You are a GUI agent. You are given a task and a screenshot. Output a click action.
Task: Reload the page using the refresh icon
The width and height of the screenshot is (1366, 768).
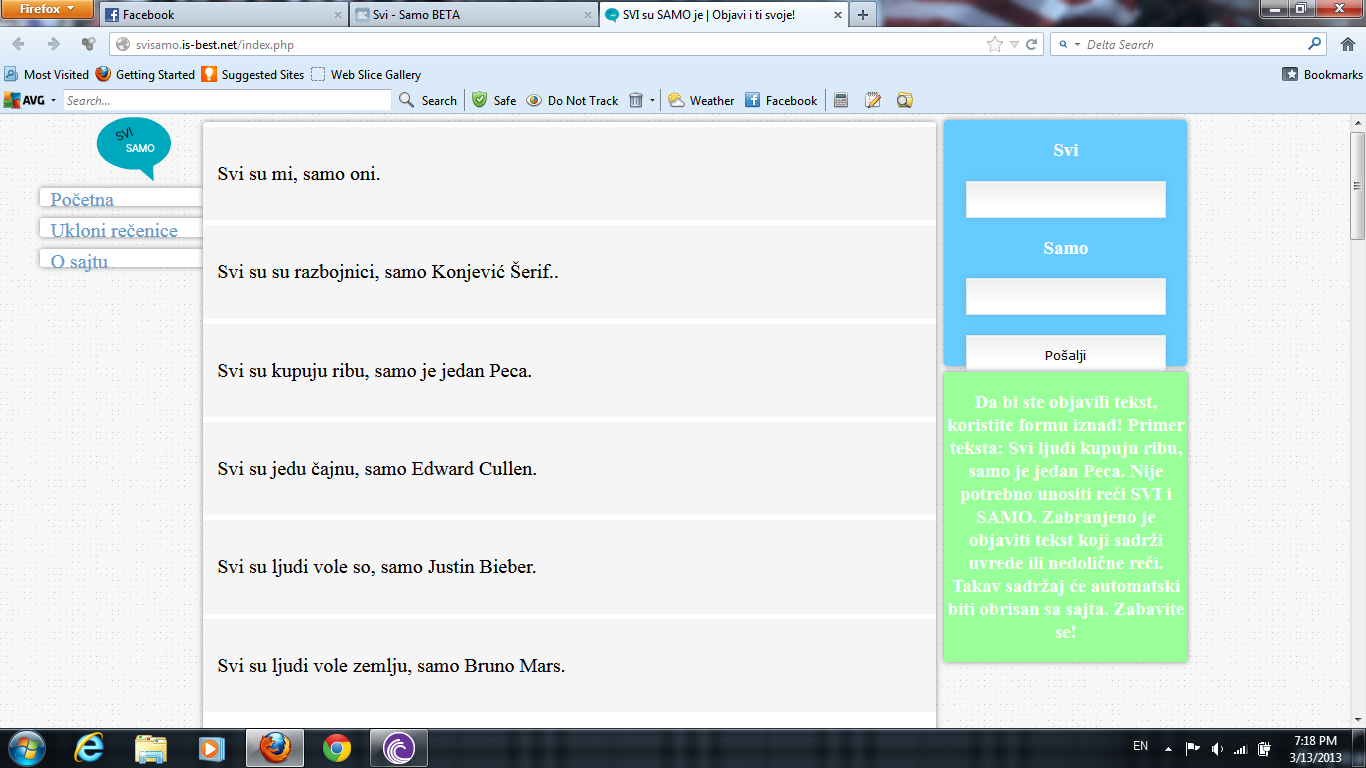1032,44
